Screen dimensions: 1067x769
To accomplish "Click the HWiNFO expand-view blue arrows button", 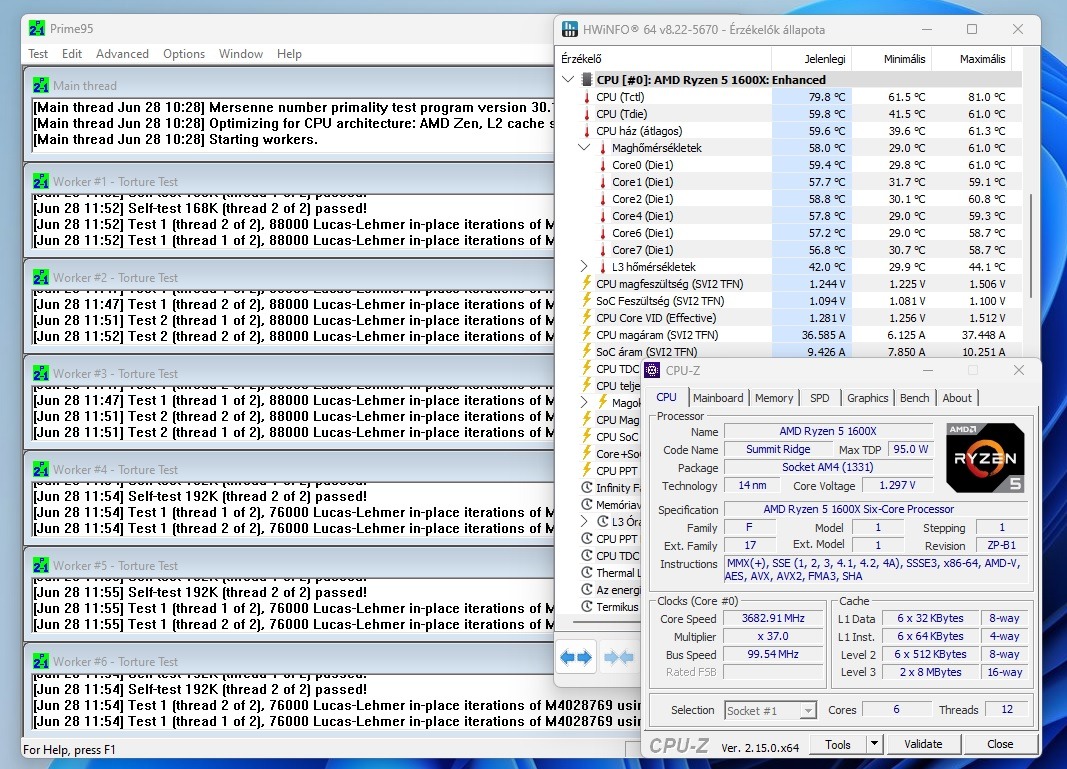I will [576, 657].
